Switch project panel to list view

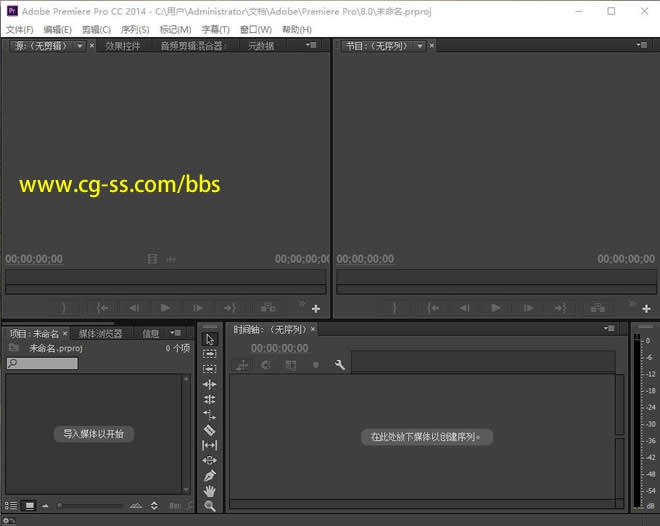tap(11, 506)
